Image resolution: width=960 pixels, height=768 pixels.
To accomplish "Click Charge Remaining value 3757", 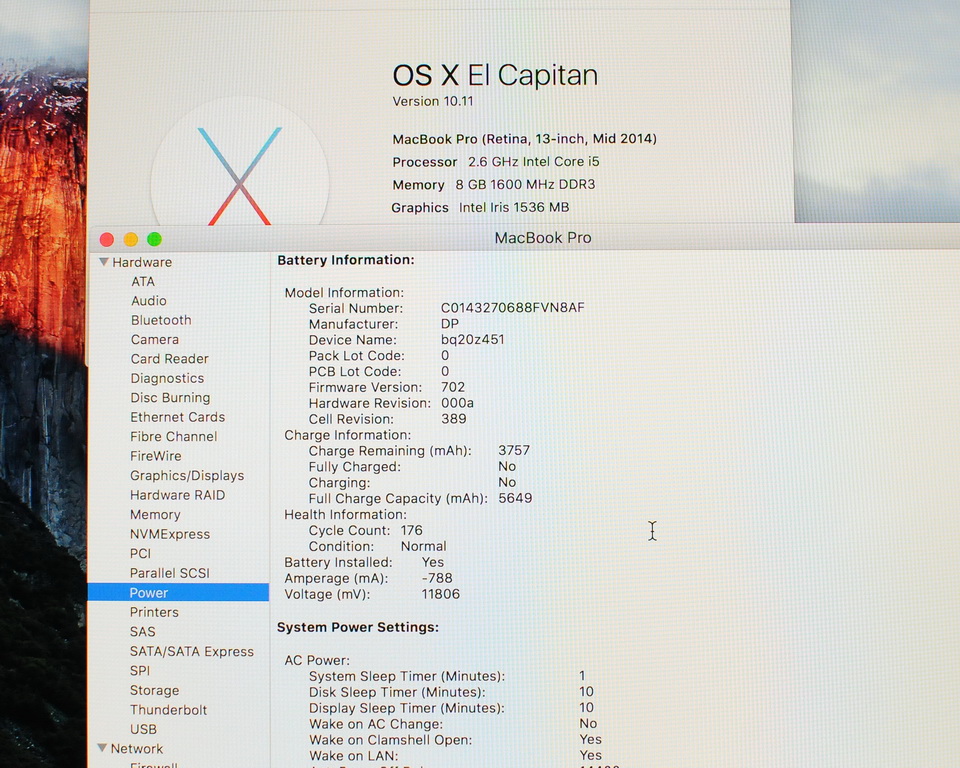I will pos(514,450).
